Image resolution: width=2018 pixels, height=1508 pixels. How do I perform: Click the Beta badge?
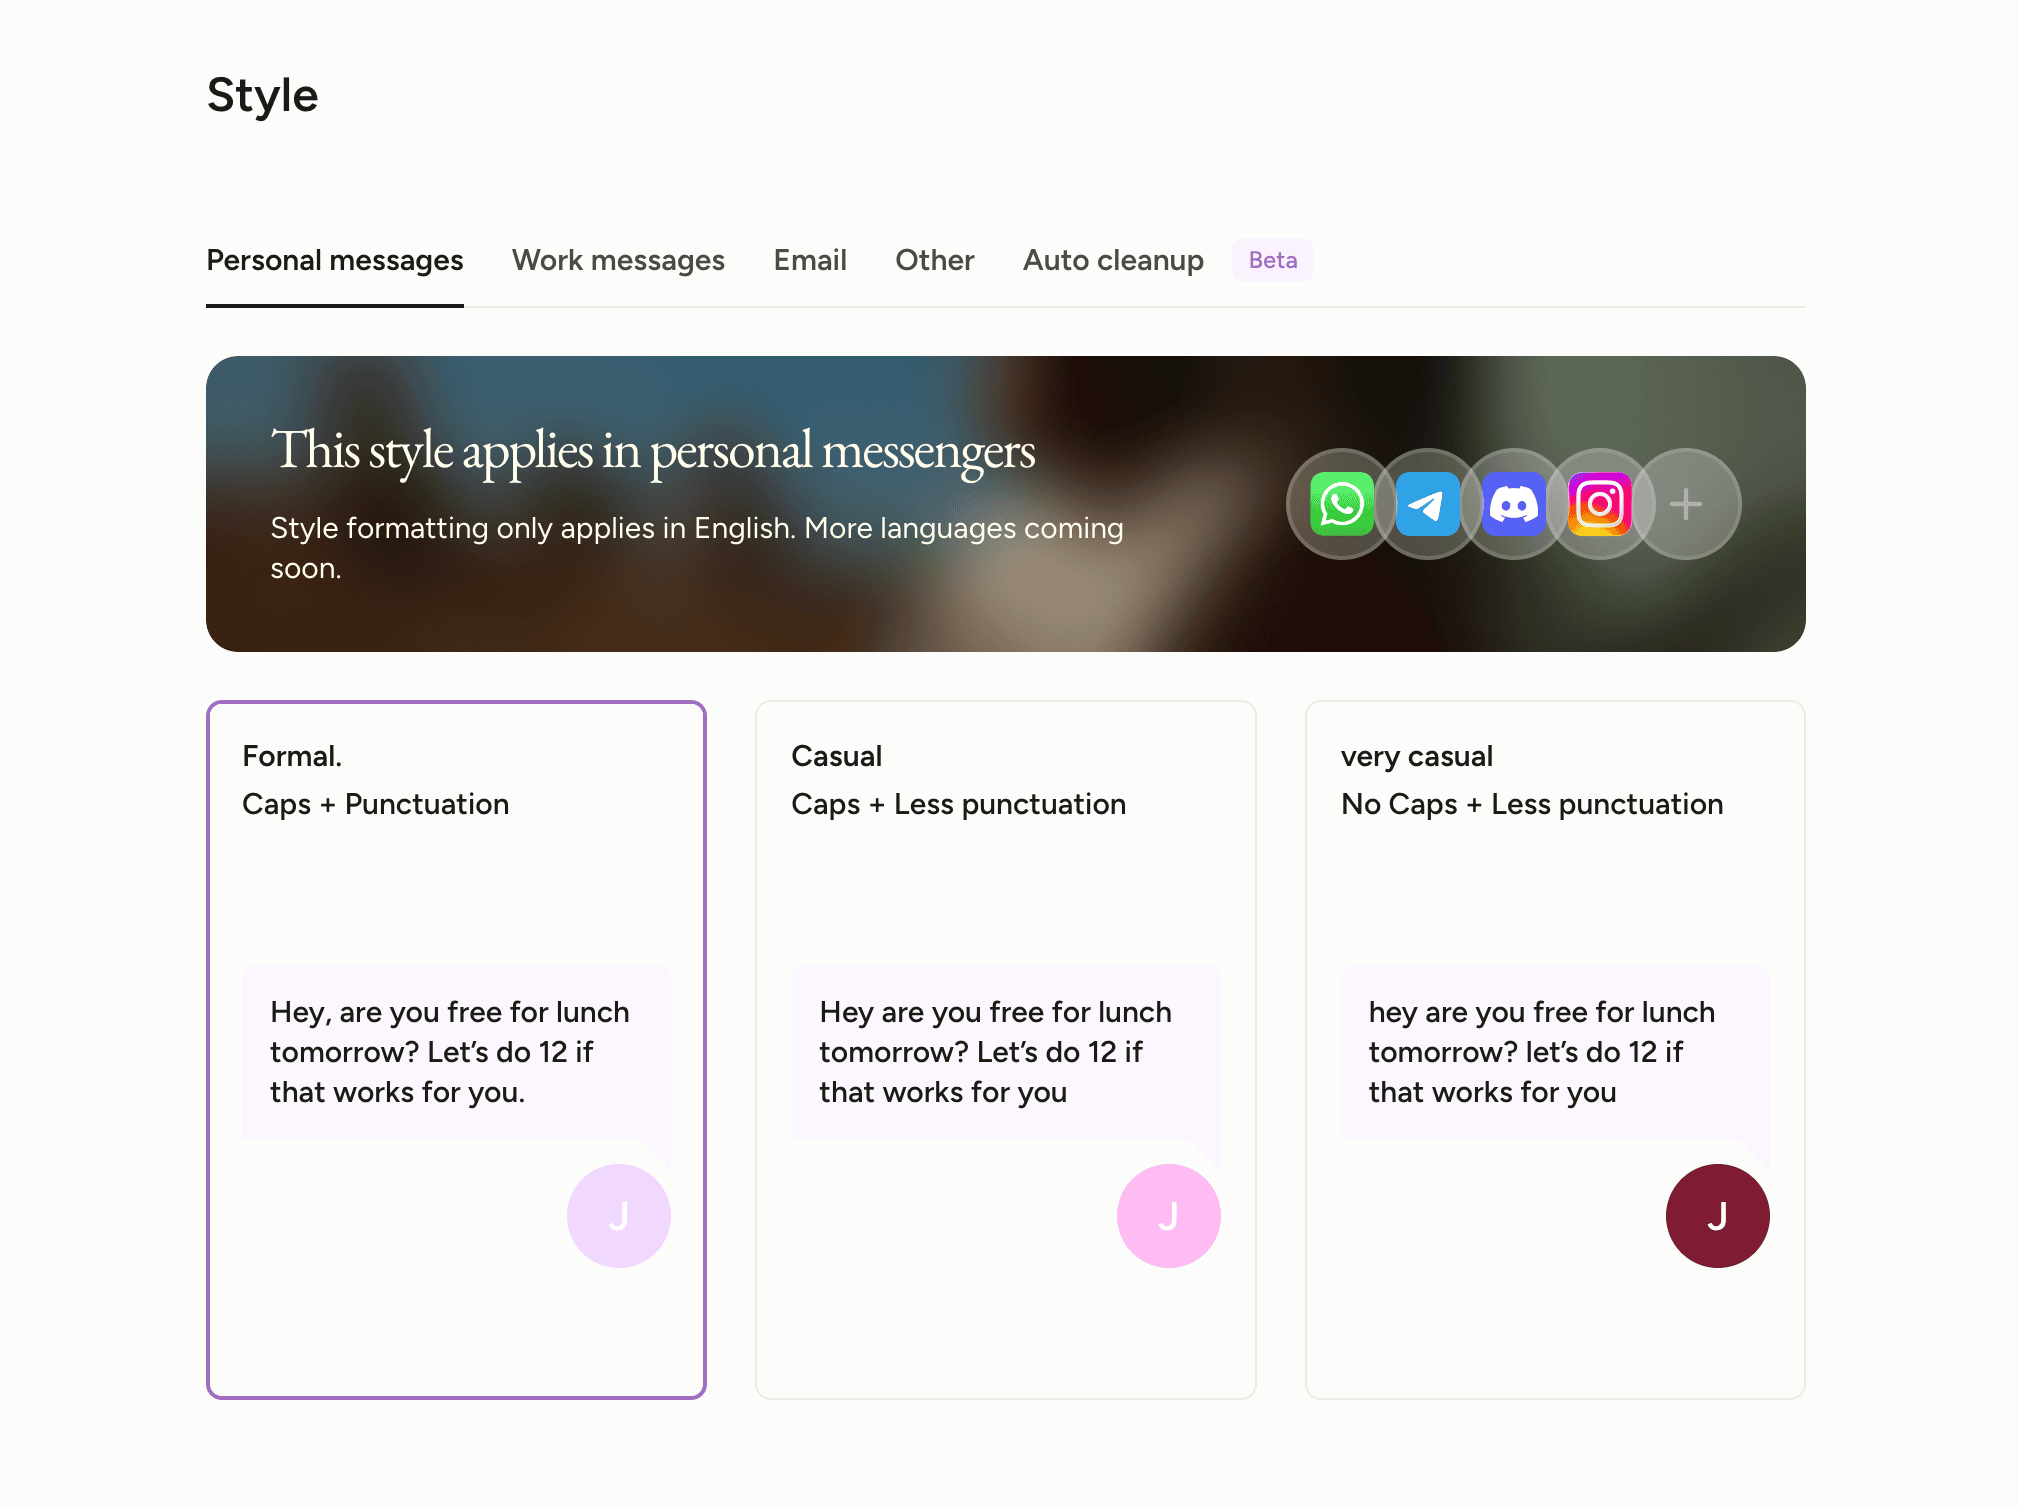(1272, 260)
